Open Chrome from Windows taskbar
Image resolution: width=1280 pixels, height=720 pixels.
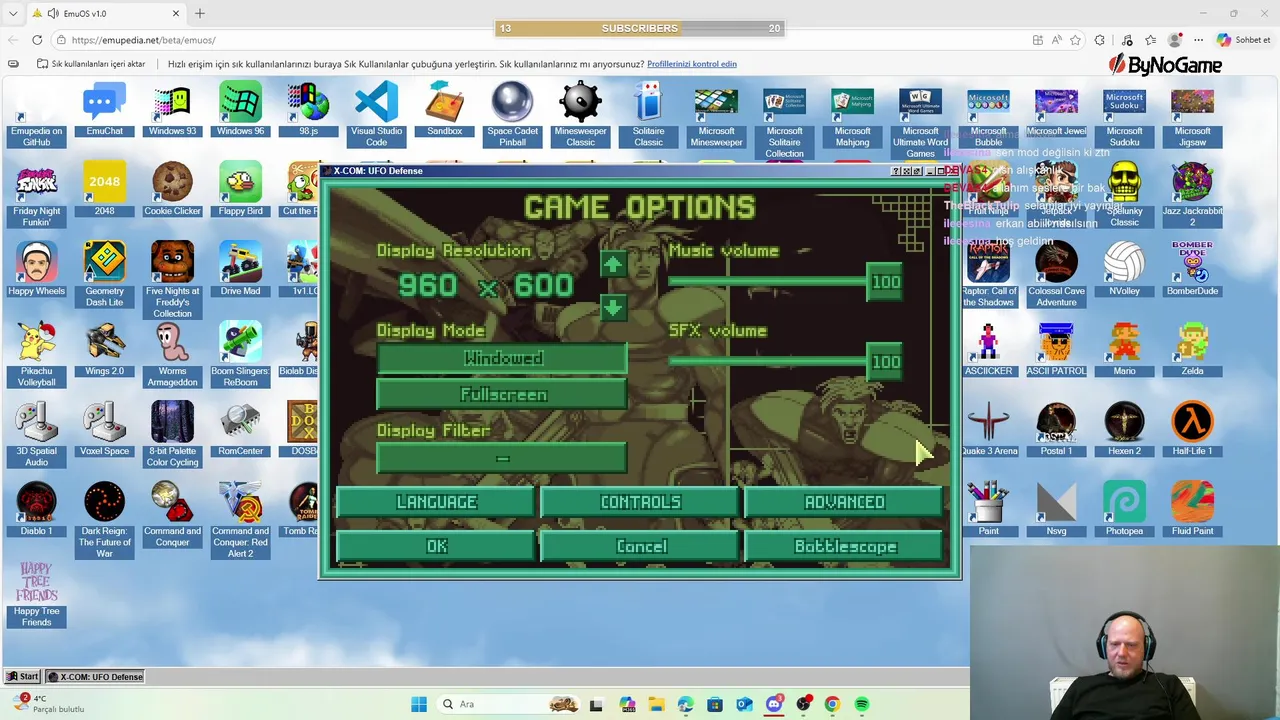(832, 704)
